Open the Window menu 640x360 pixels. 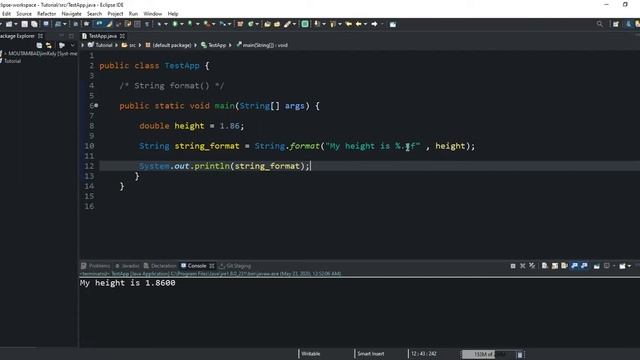coord(153,14)
